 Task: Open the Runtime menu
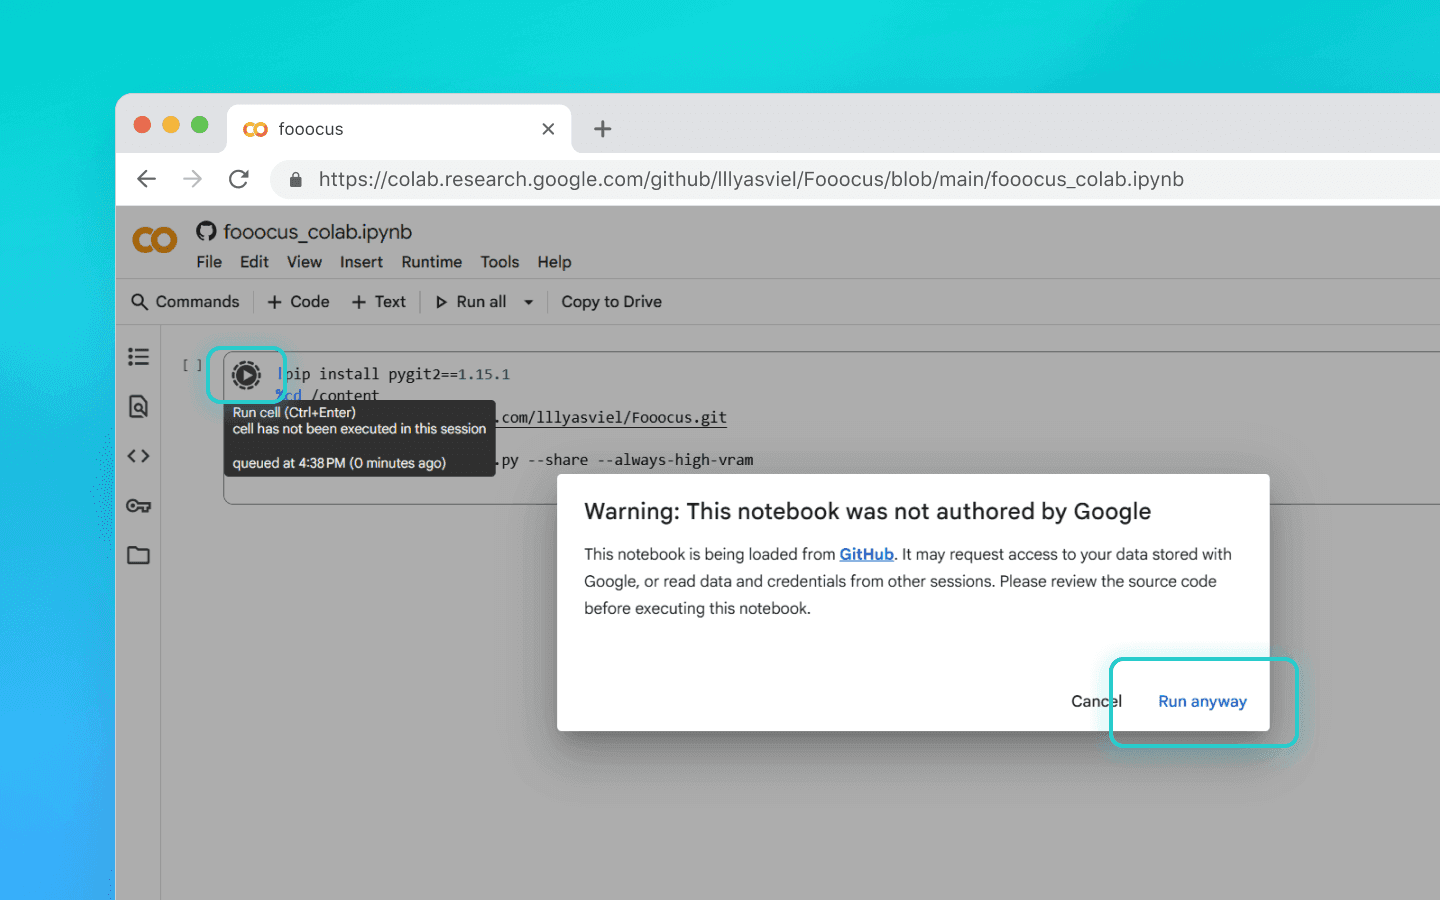432,262
